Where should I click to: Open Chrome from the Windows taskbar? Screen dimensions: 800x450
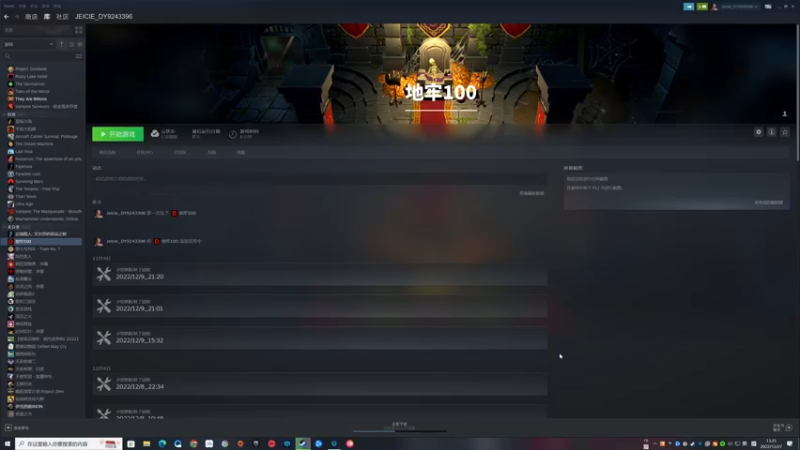tap(193, 444)
